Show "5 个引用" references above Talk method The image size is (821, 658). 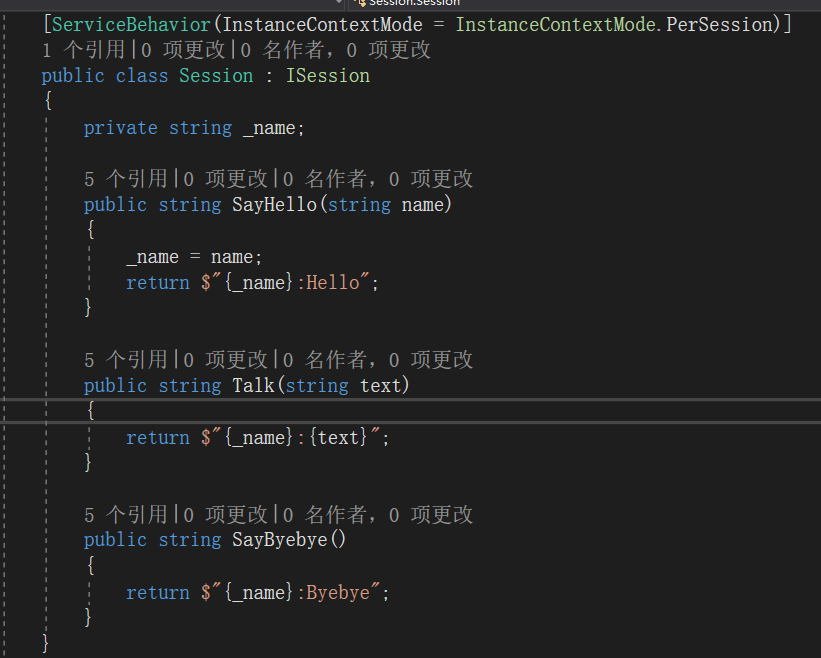(x=125, y=360)
